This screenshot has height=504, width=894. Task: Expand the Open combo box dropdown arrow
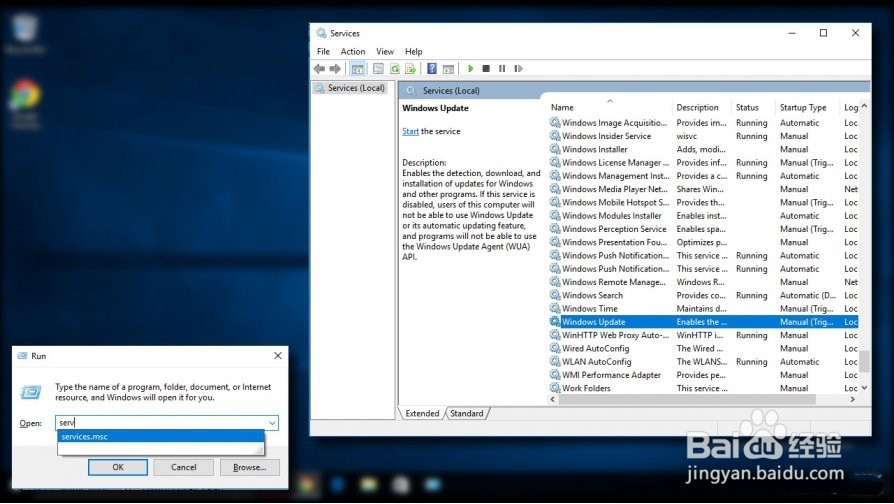click(272, 422)
